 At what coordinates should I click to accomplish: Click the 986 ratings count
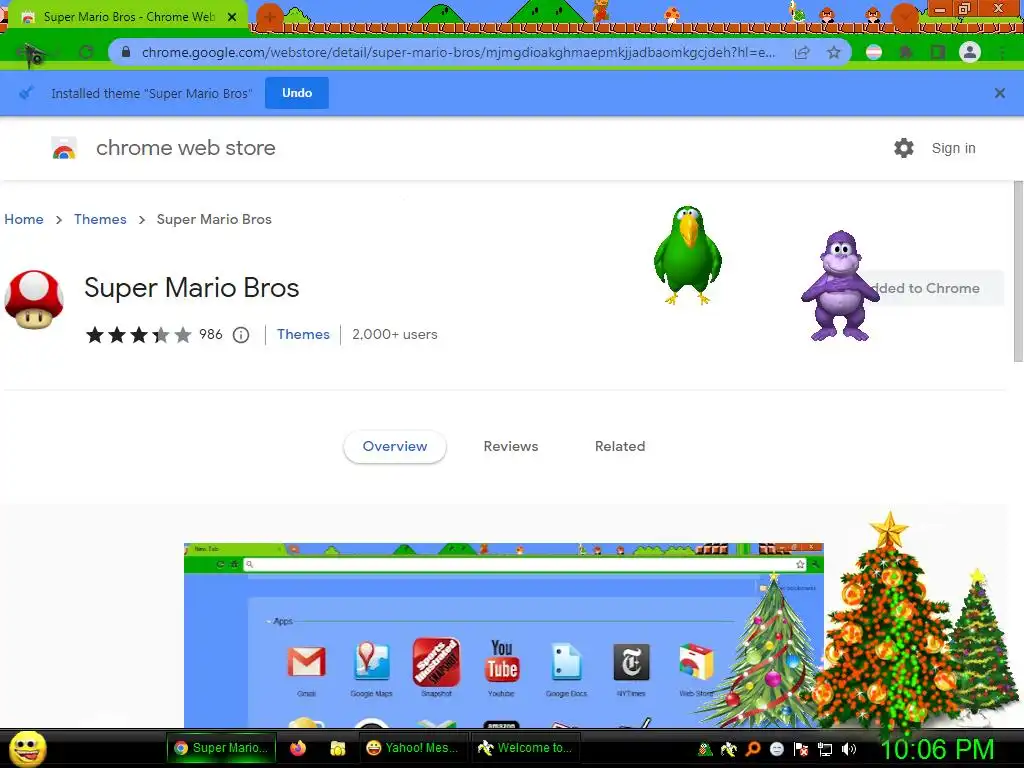point(210,334)
